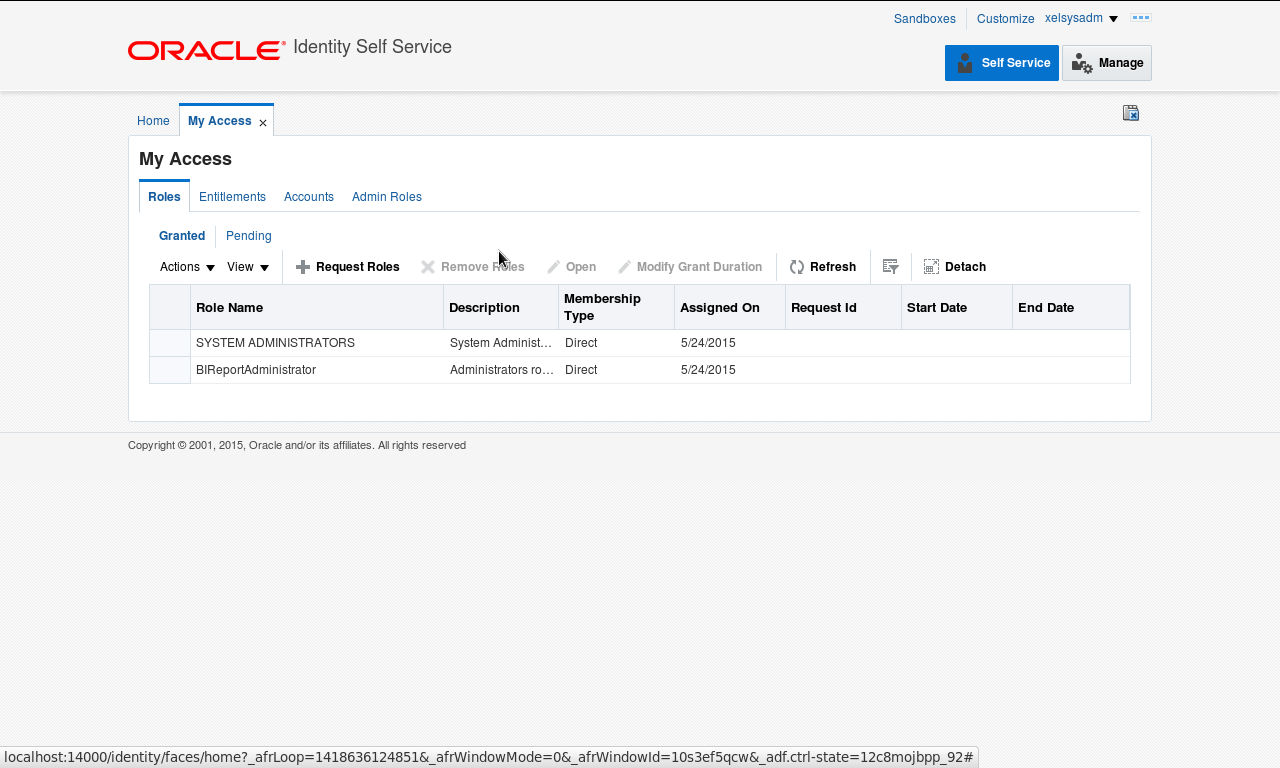Click the close-all-tabs icon above My Access
This screenshot has height=768, width=1280.
[1130, 113]
